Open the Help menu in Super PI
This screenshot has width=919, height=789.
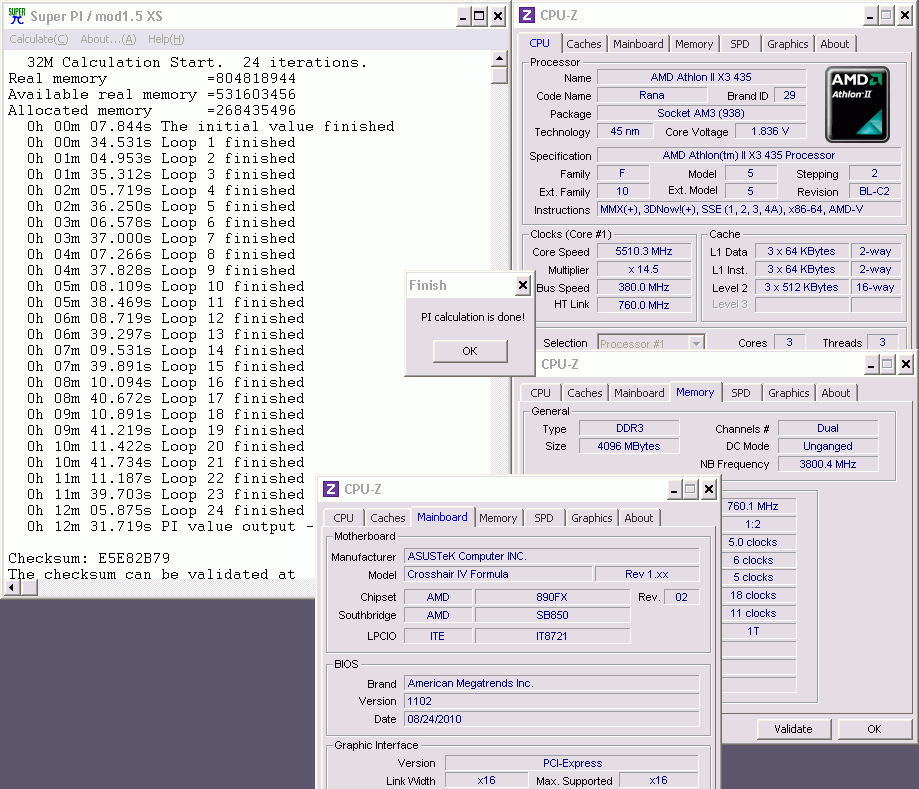(166, 39)
